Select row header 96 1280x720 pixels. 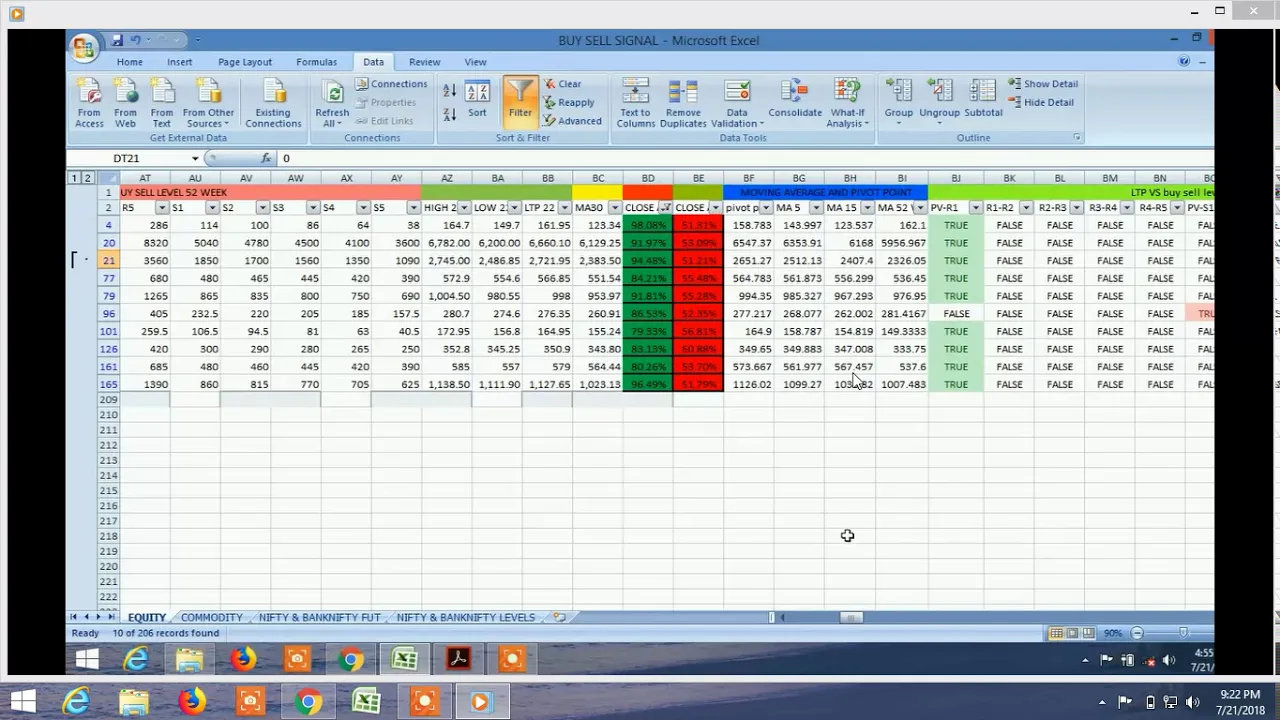click(x=108, y=313)
